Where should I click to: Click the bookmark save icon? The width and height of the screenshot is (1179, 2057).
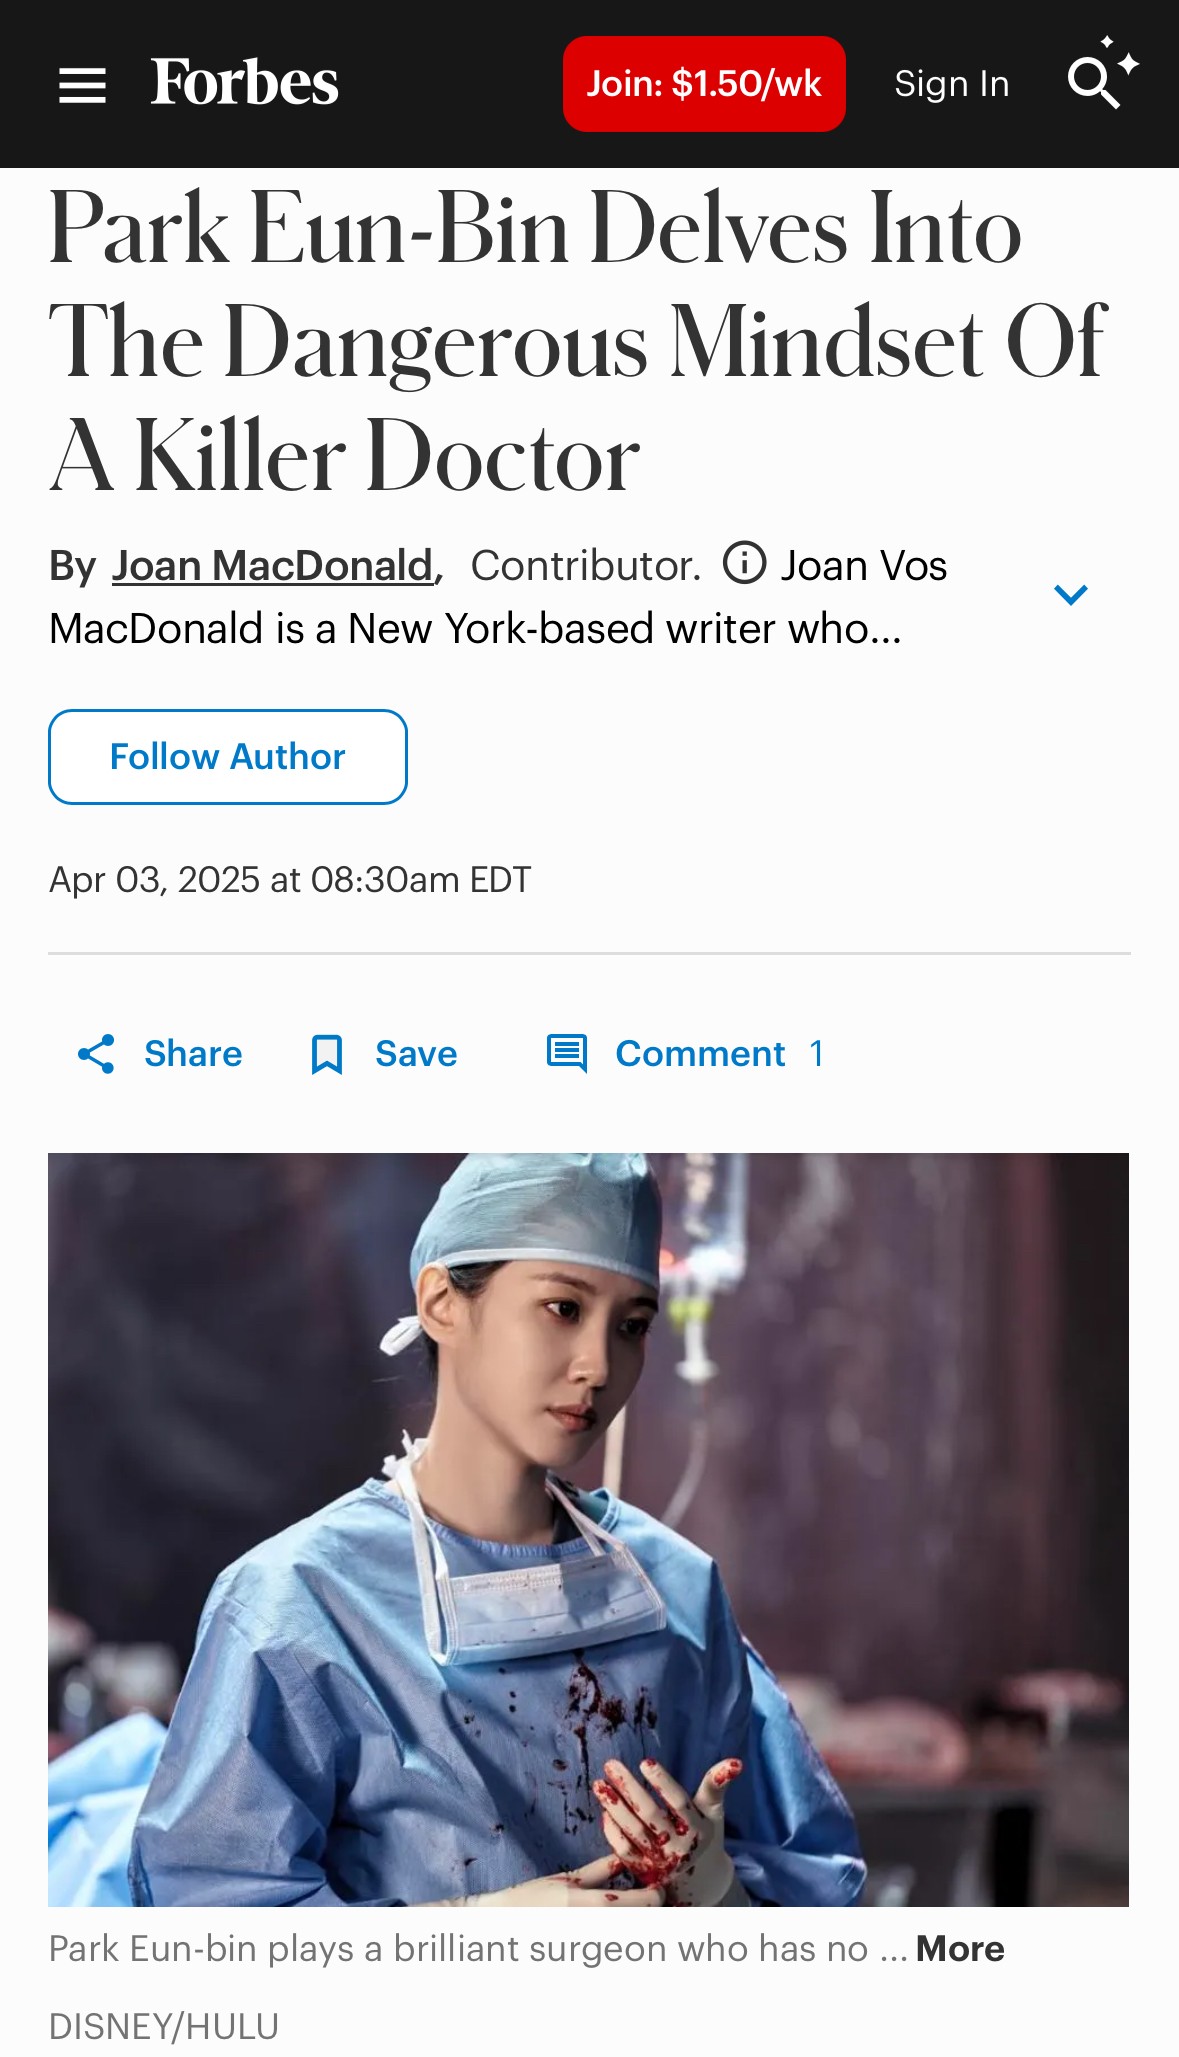327,1054
